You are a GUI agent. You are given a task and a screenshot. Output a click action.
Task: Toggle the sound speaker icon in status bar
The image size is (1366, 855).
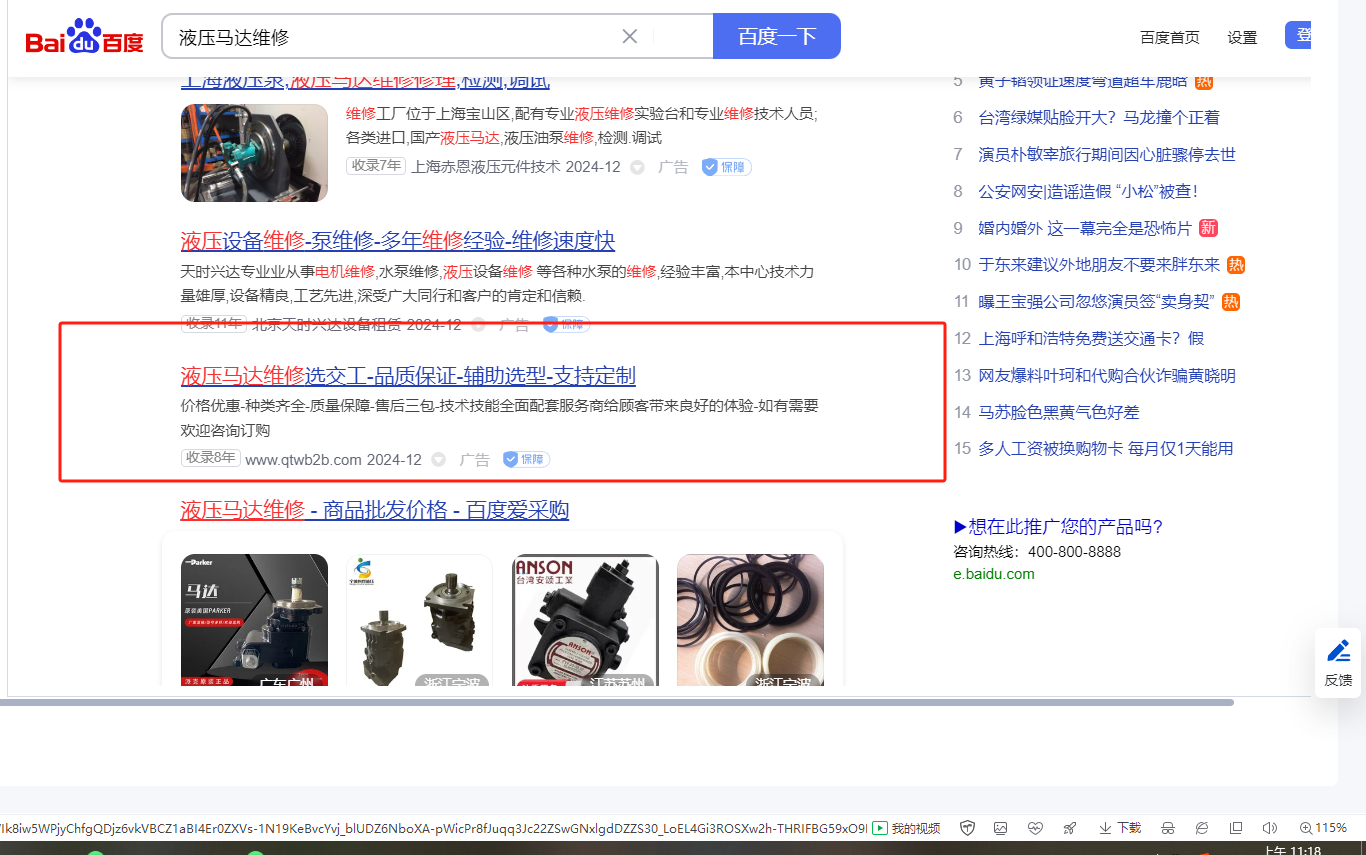(1270, 828)
